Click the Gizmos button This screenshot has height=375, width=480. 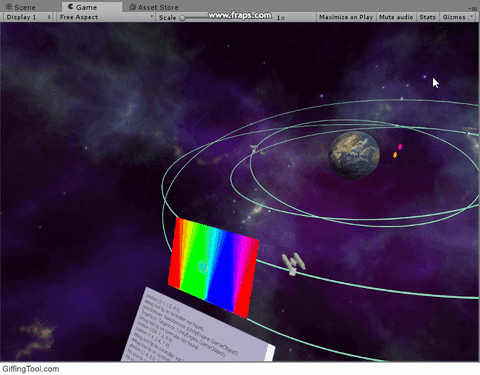454,17
